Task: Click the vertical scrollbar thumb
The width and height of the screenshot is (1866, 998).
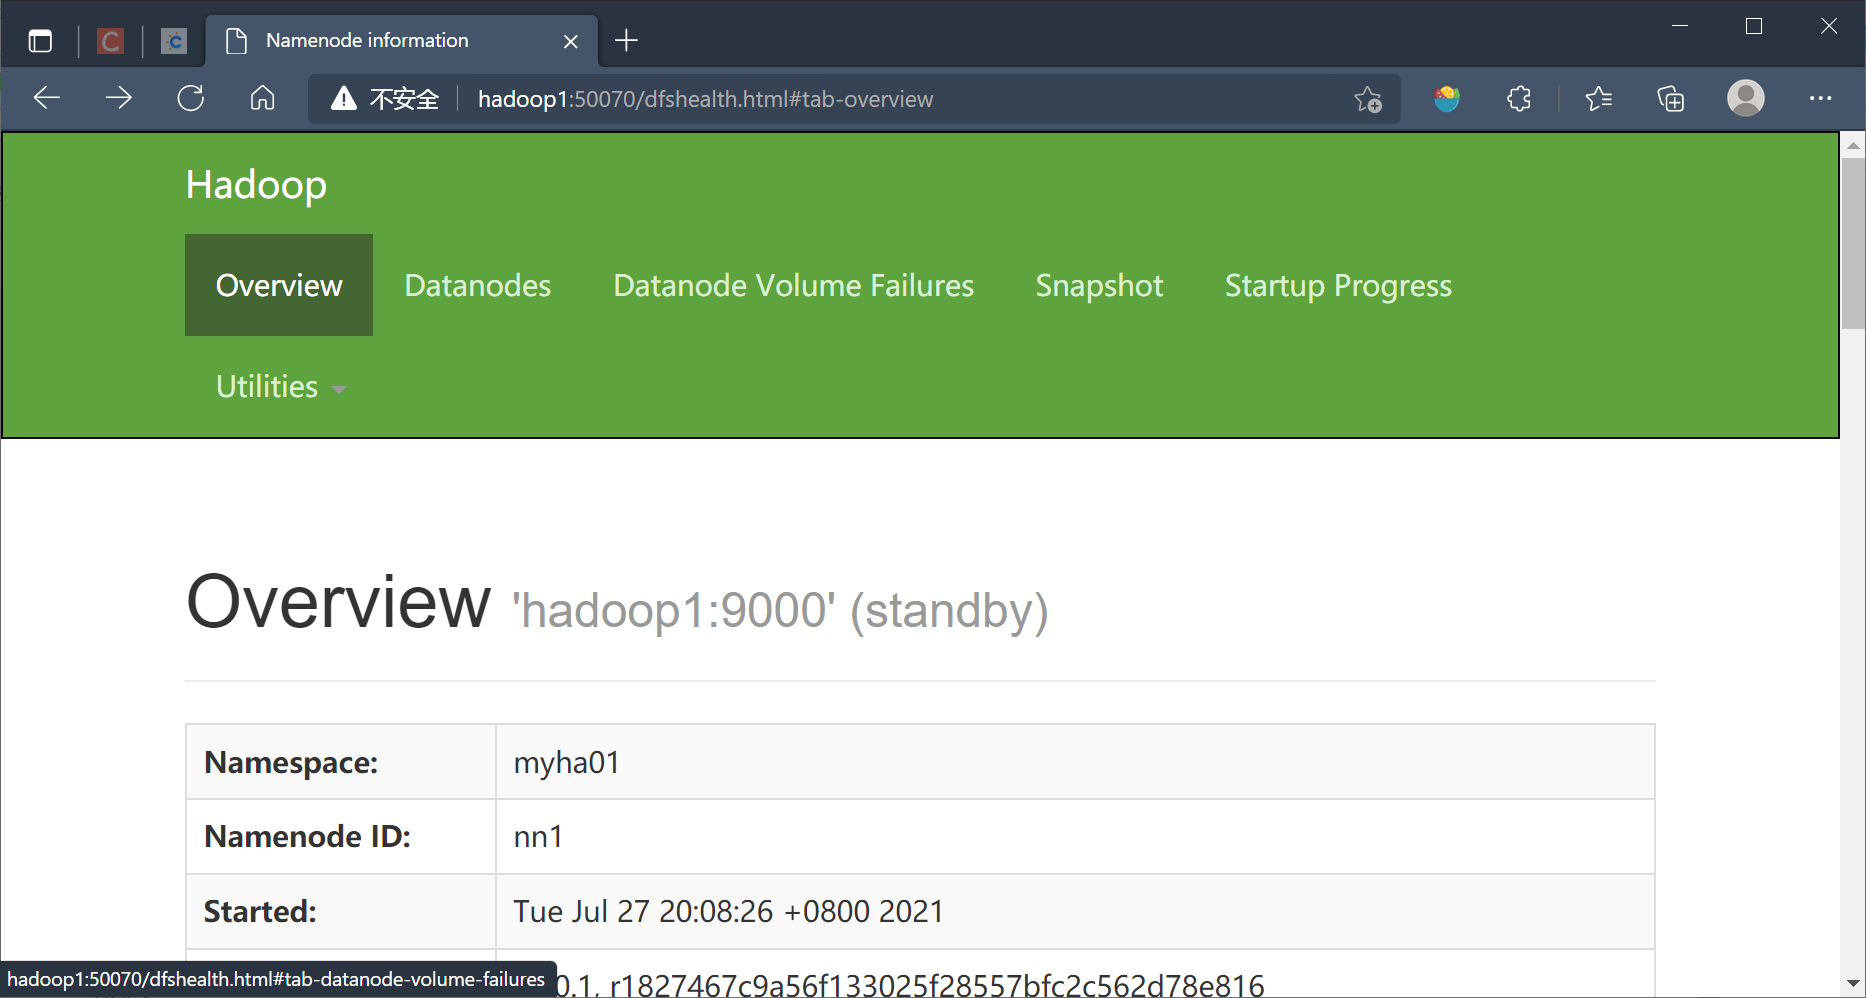Action: (1853, 243)
